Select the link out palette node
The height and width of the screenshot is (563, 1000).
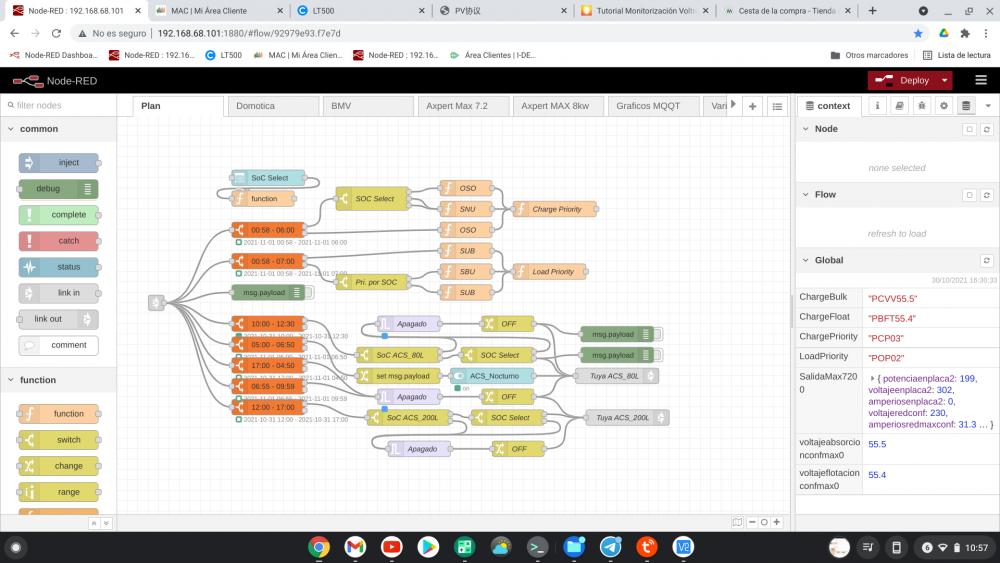(x=59, y=319)
